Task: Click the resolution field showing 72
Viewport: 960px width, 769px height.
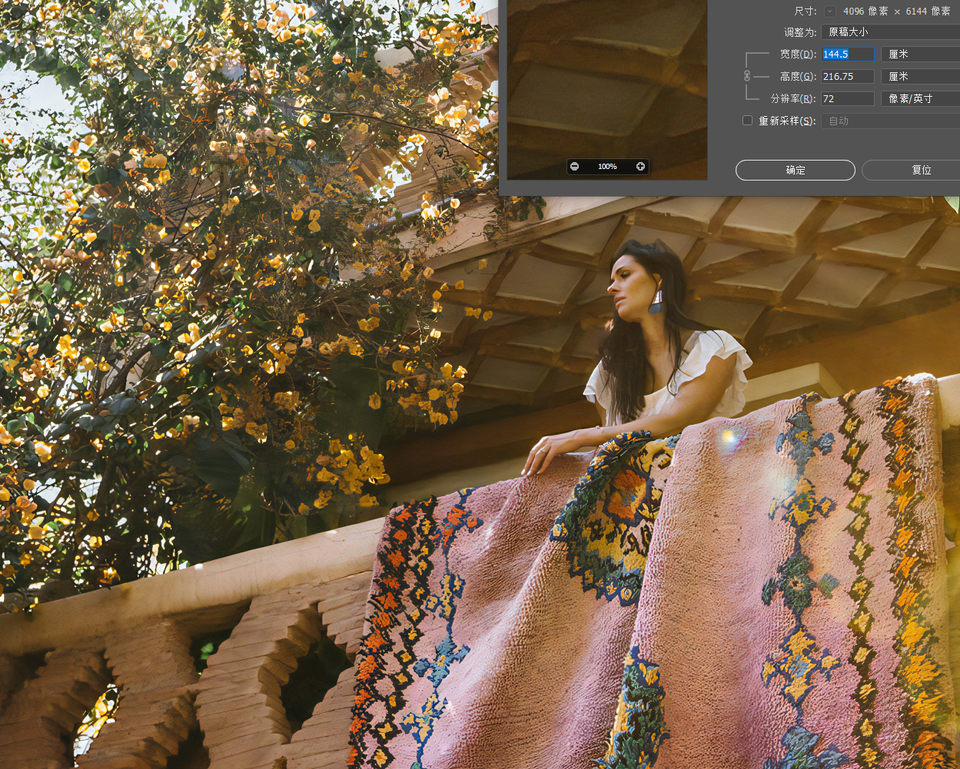Action: point(847,98)
